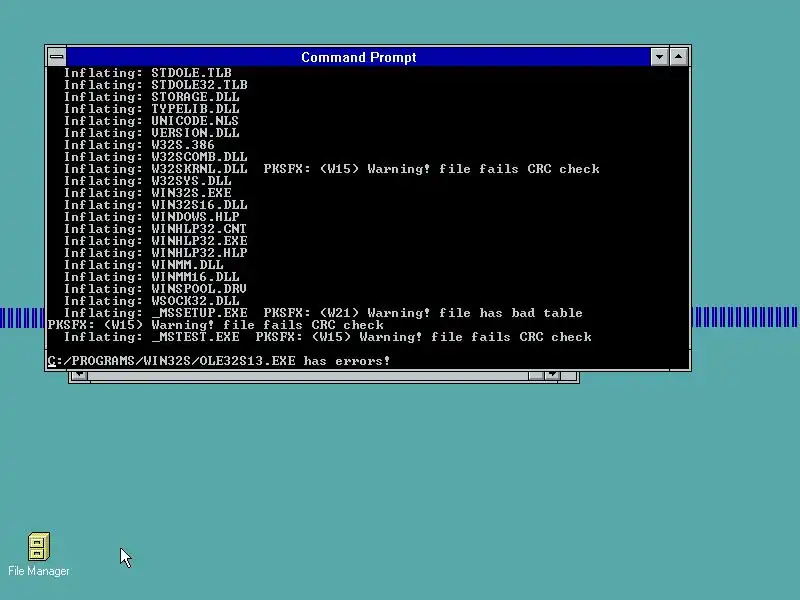
Task: Click the _MSTEST.EXE CRC check warning text
Action: (423, 337)
